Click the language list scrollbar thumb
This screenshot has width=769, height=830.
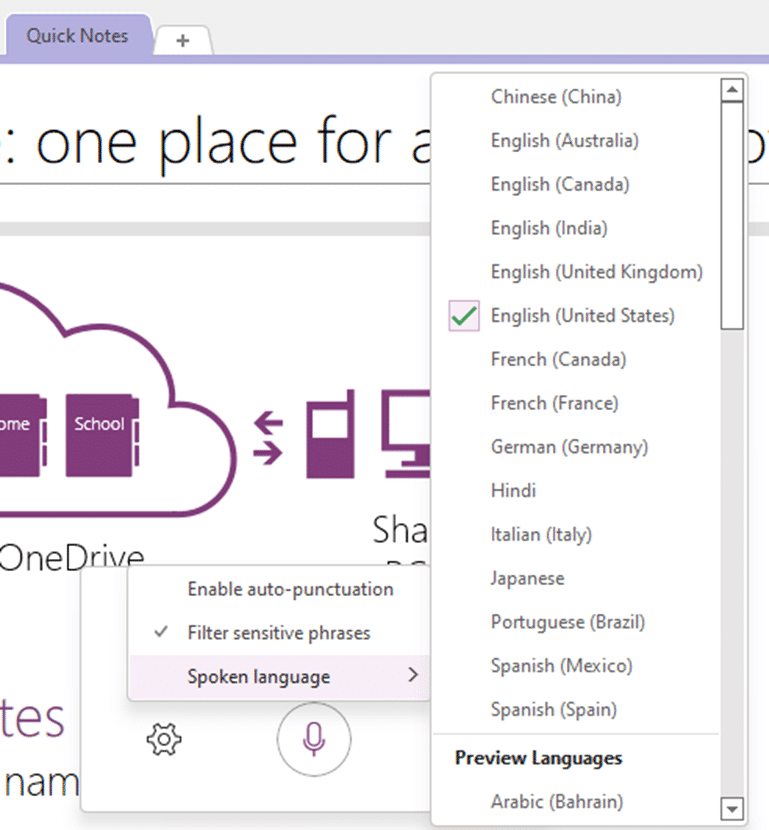click(x=732, y=215)
